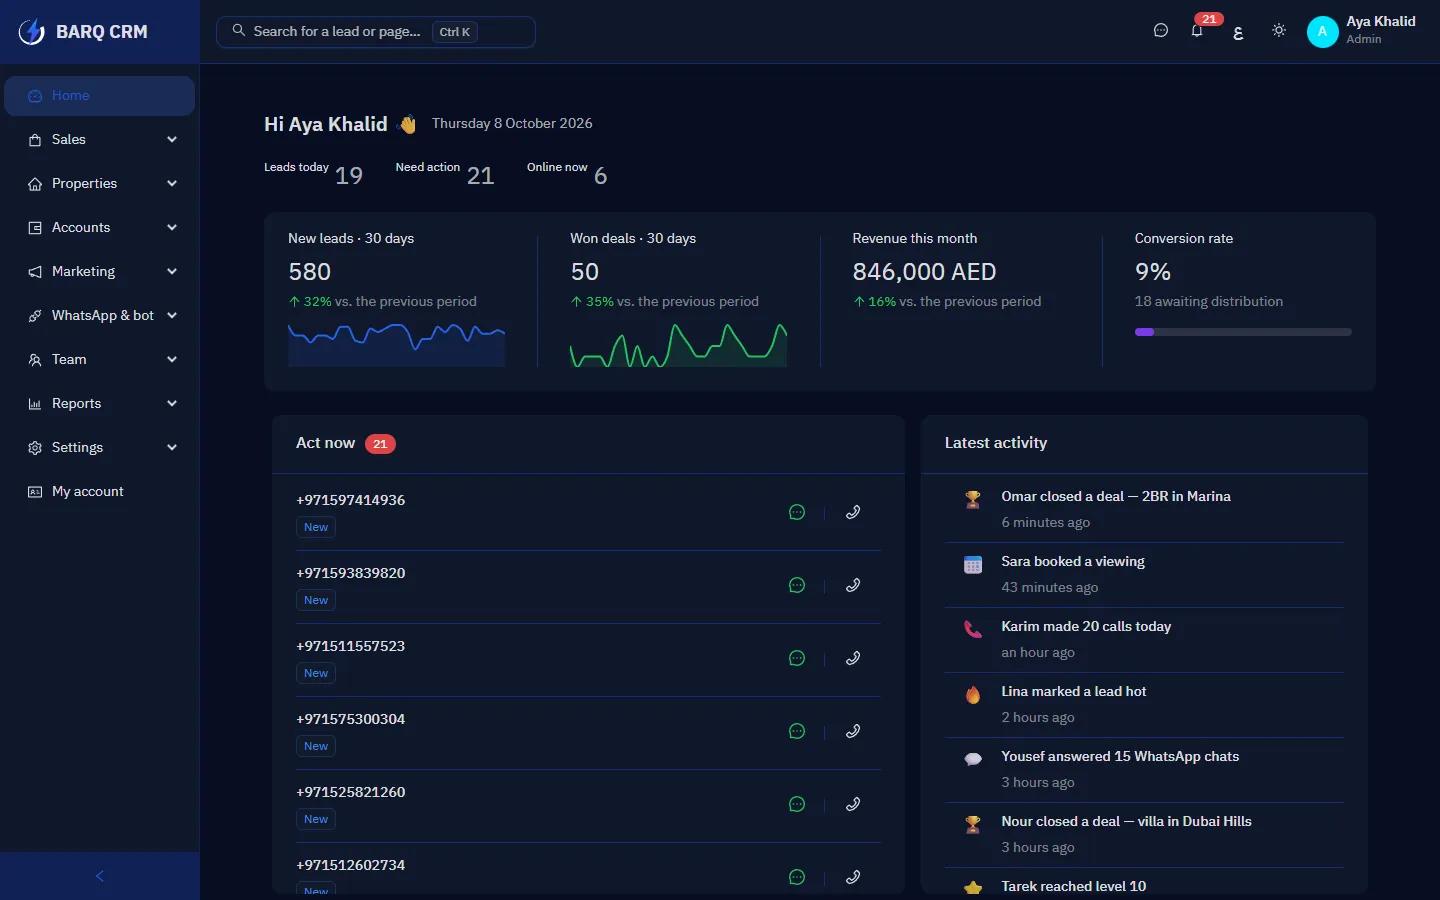Click the Conversion rate progress bar
This screenshot has width=1440, height=900.
(1243, 332)
